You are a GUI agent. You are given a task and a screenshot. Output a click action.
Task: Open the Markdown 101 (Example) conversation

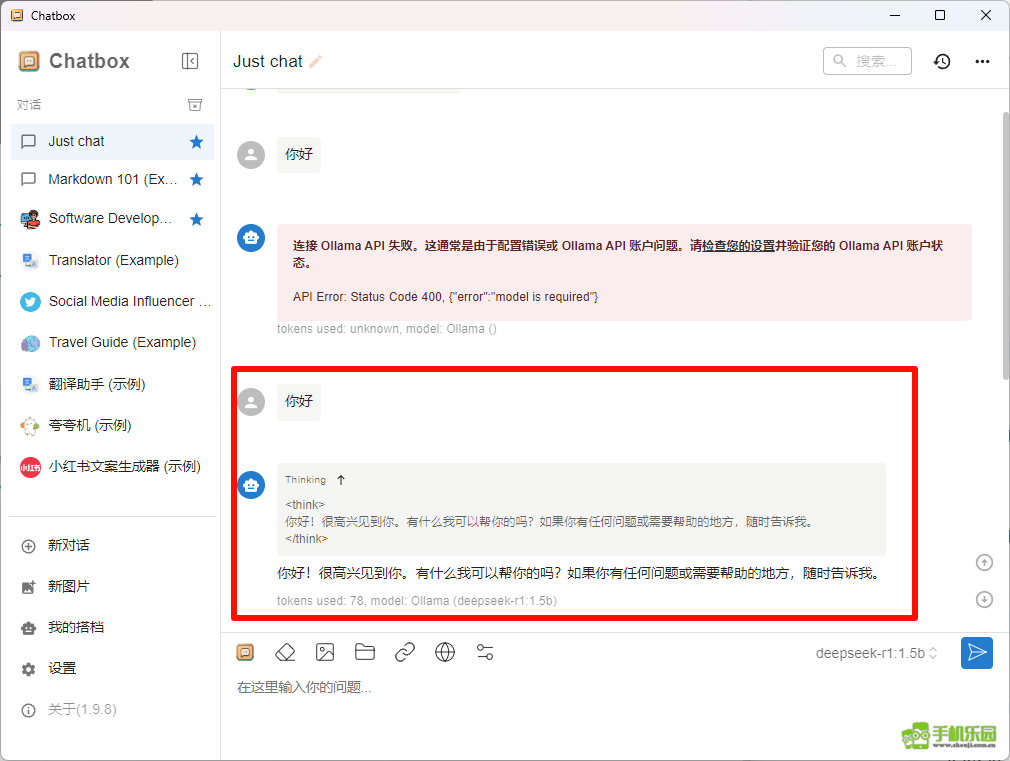[112, 180]
